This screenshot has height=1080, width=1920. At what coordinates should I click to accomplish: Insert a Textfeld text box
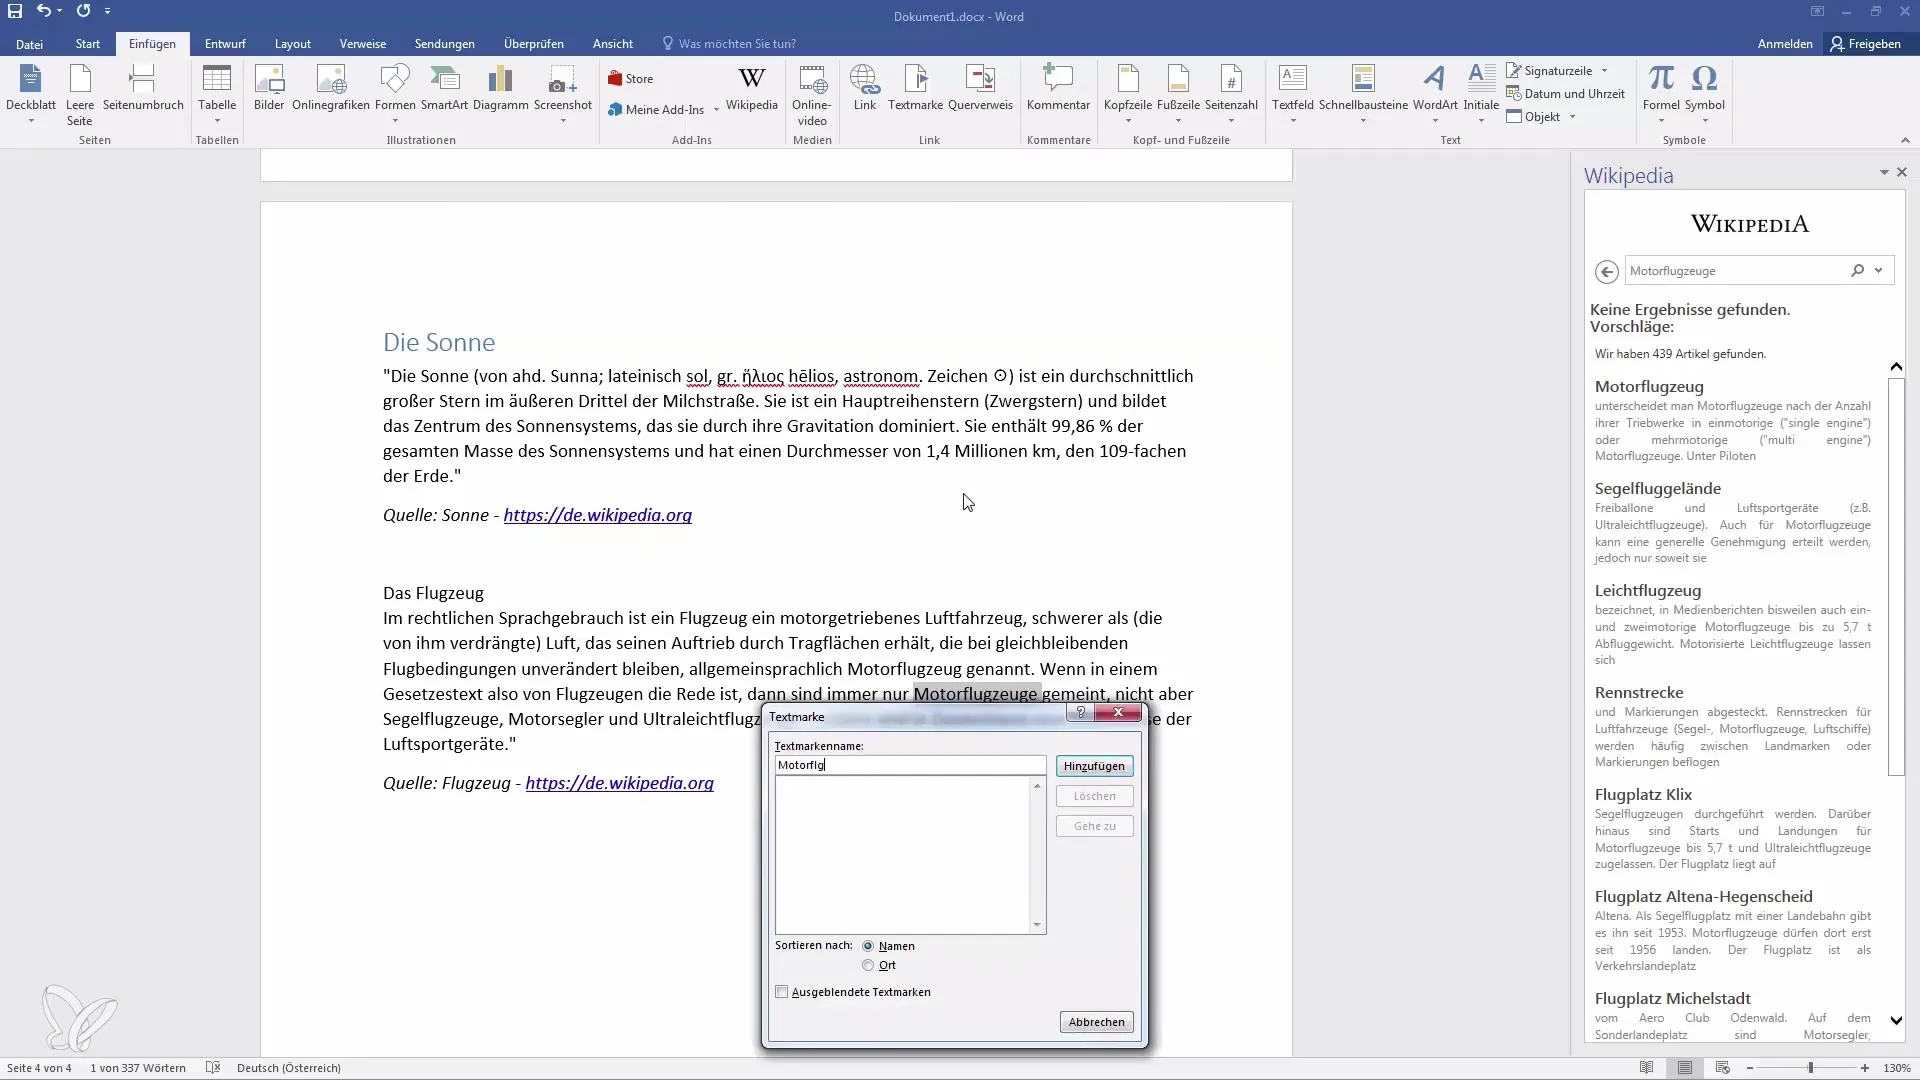pos(1293,94)
